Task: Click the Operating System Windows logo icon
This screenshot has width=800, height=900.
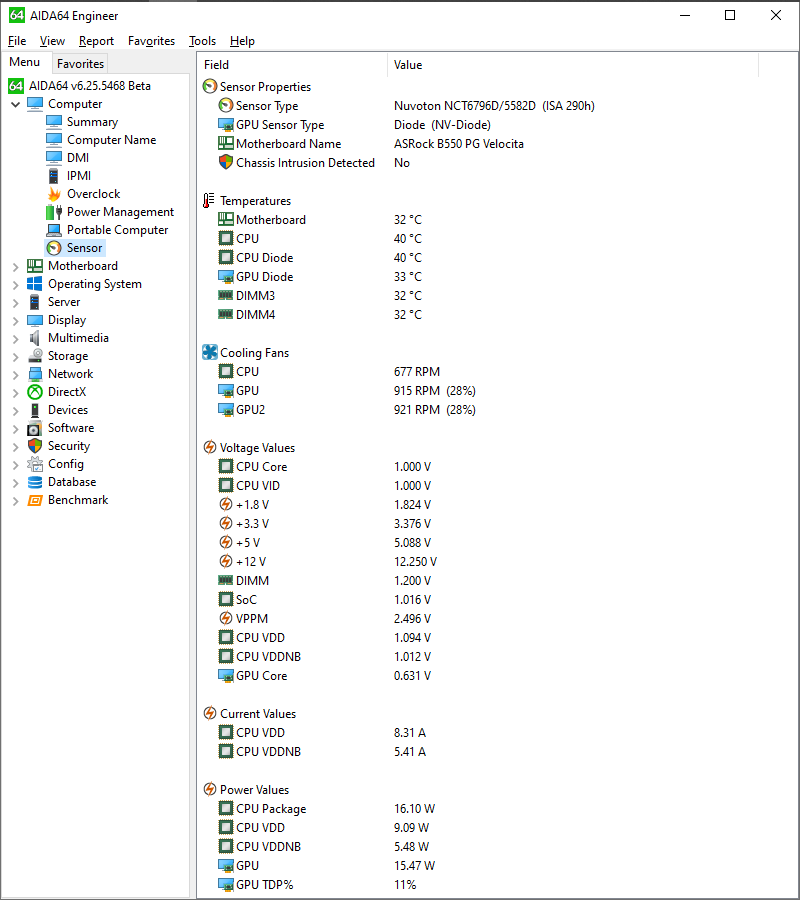Action: coord(35,284)
